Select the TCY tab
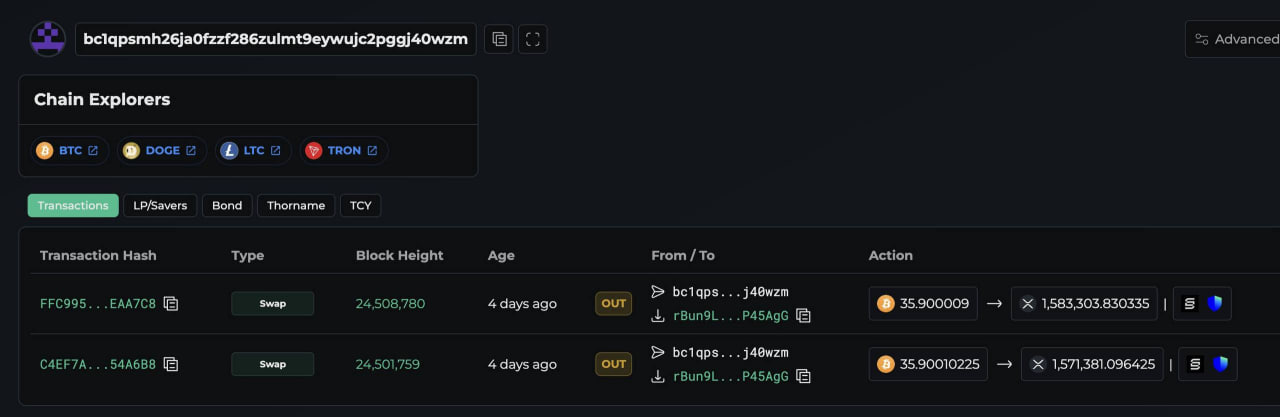 coord(360,205)
